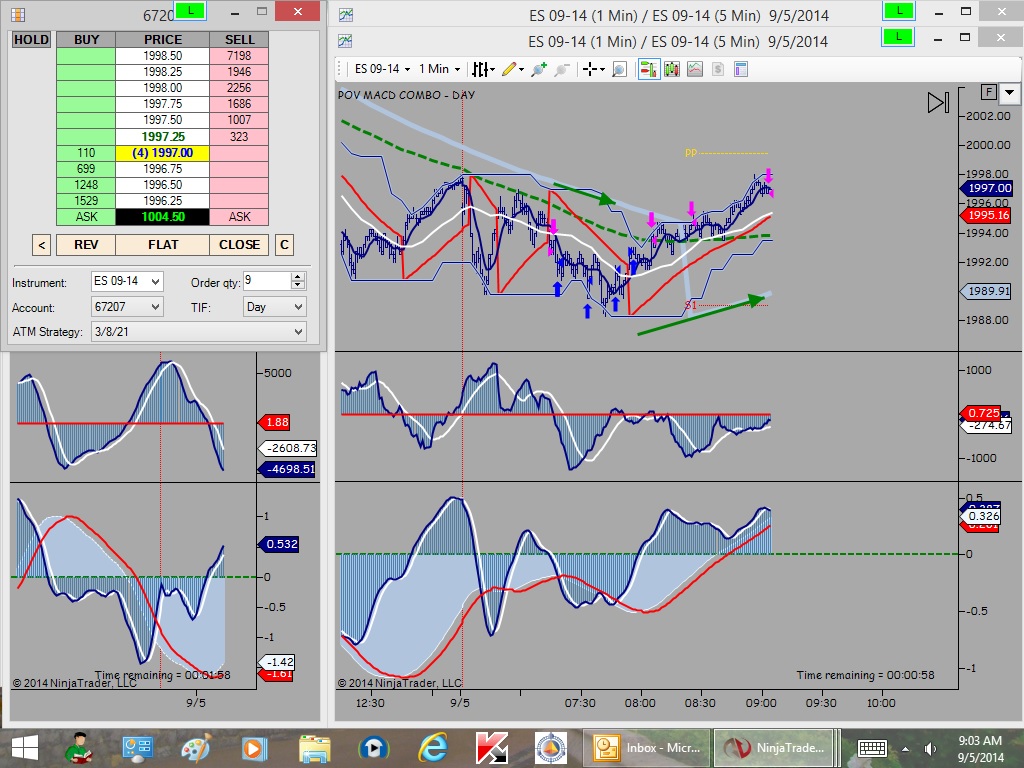Viewport: 1024px width, 768px height.
Task: Open the chart style bars dropdown
Action: click(x=483, y=69)
